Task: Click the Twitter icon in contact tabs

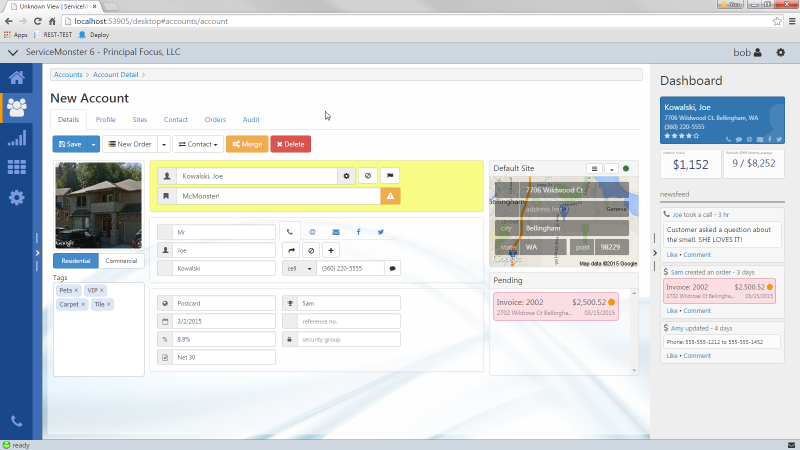Action: coord(380,232)
